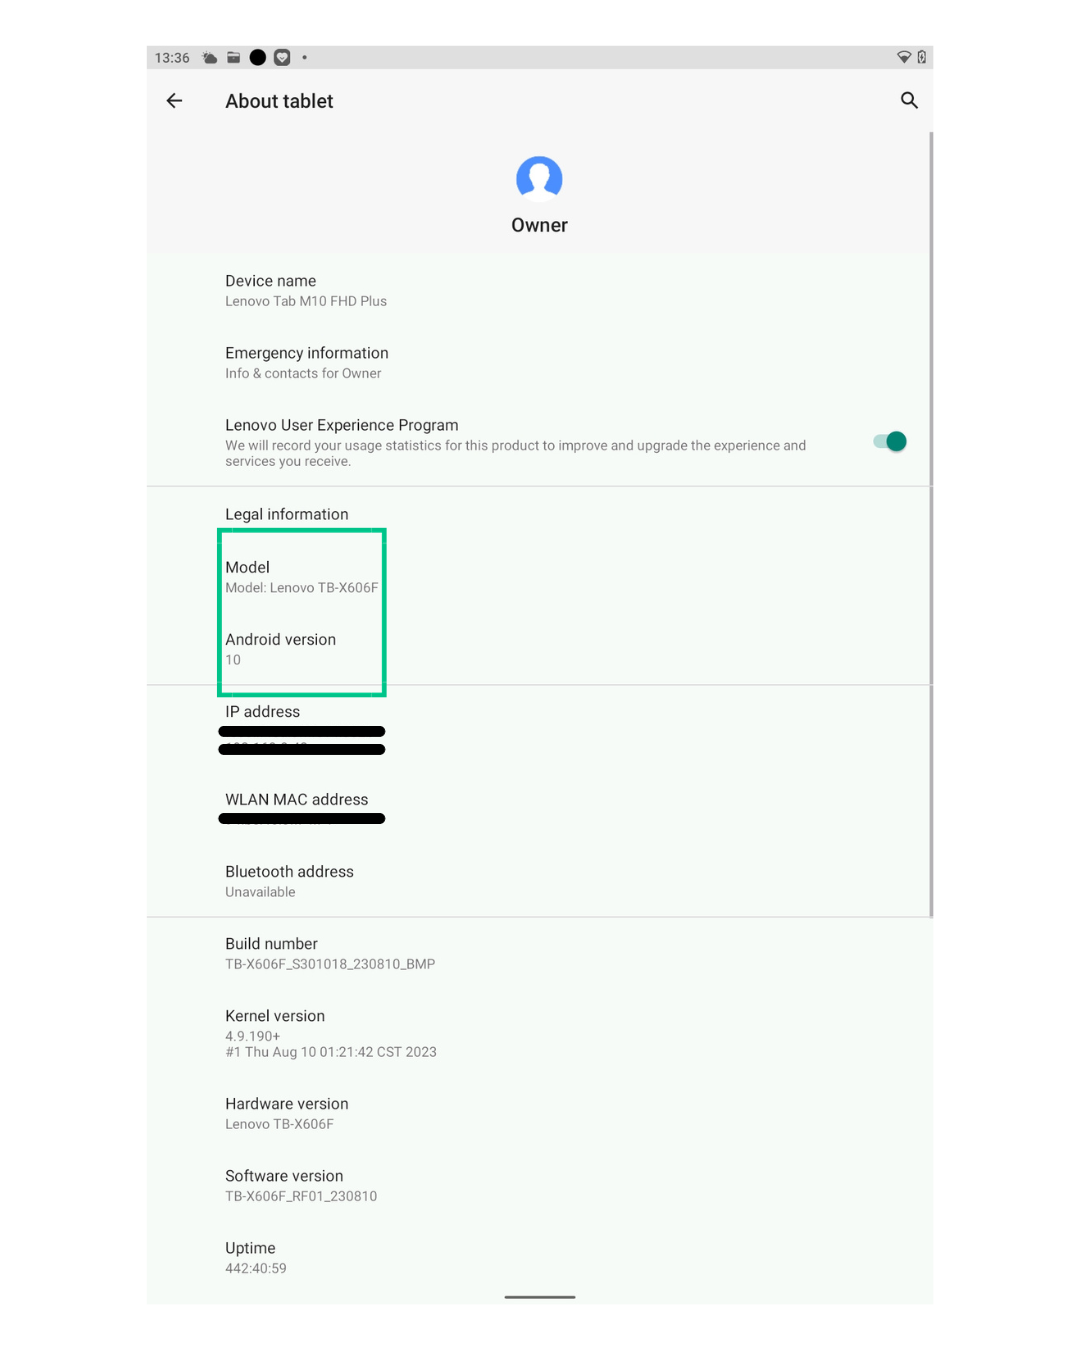Select Bluetooth address entry
The image size is (1080, 1350).
539,881
